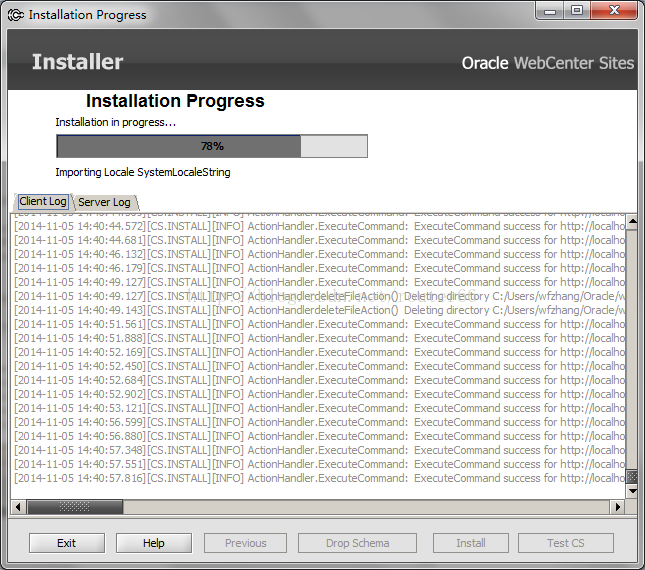Viewport: 645px width, 570px height.
Task: Switch to the Client Log tab
Action: coord(43,202)
